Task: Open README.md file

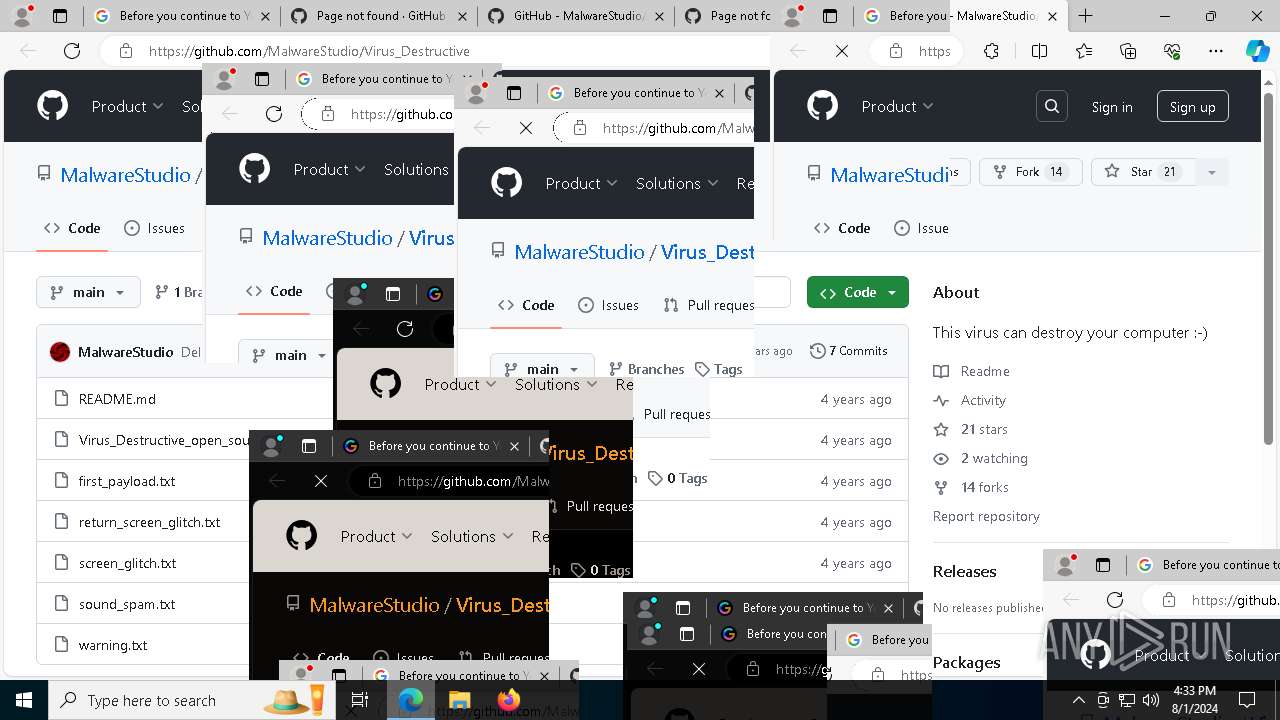Action: [x=117, y=399]
